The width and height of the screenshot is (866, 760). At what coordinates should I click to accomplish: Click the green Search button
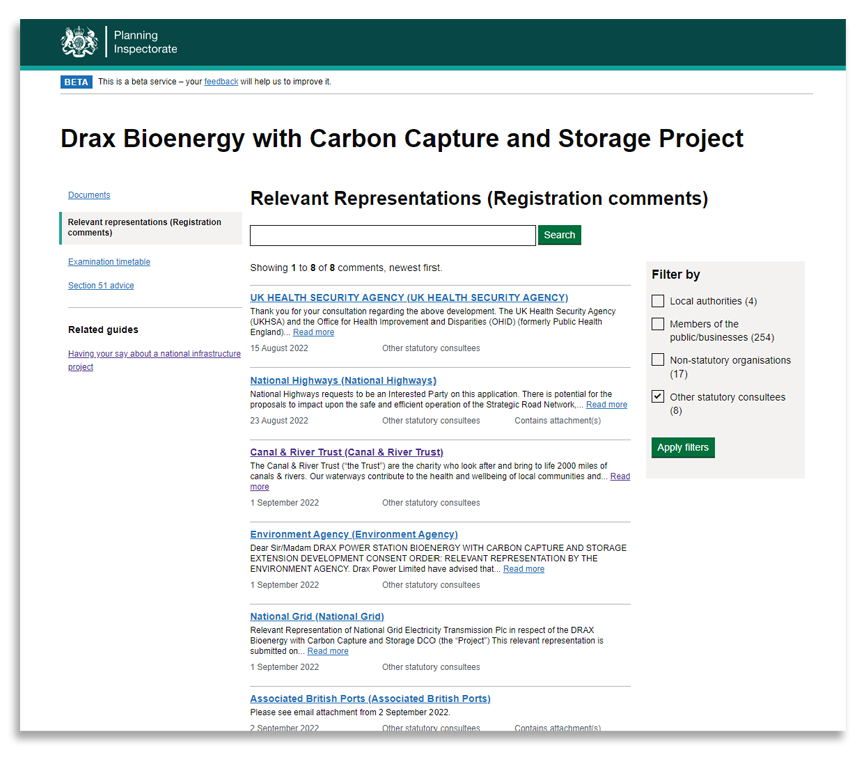tap(559, 235)
